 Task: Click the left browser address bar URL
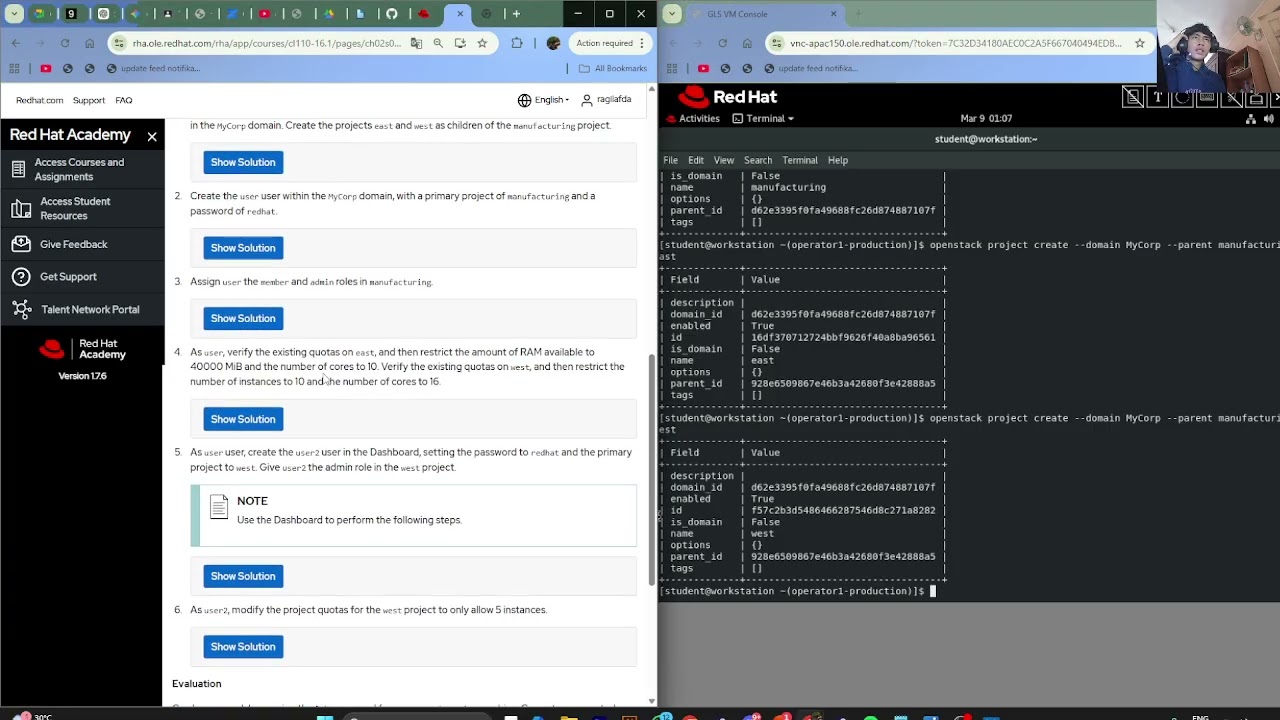(x=266, y=43)
